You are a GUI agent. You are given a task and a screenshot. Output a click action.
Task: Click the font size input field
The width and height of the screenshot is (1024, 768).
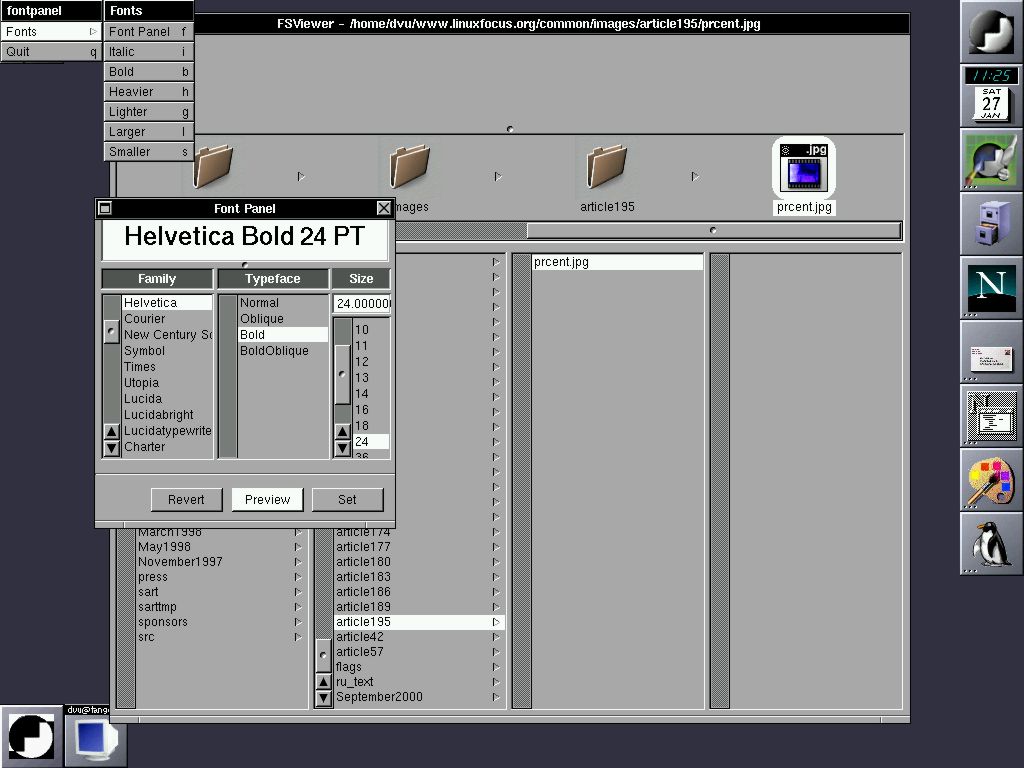[362, 304]
